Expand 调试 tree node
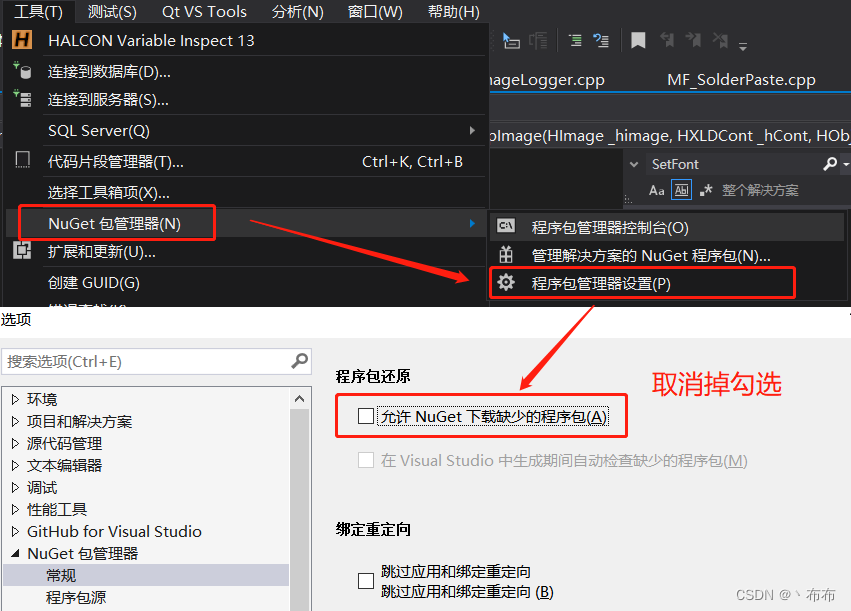851x611 pixels. click(x=15, y=487)
